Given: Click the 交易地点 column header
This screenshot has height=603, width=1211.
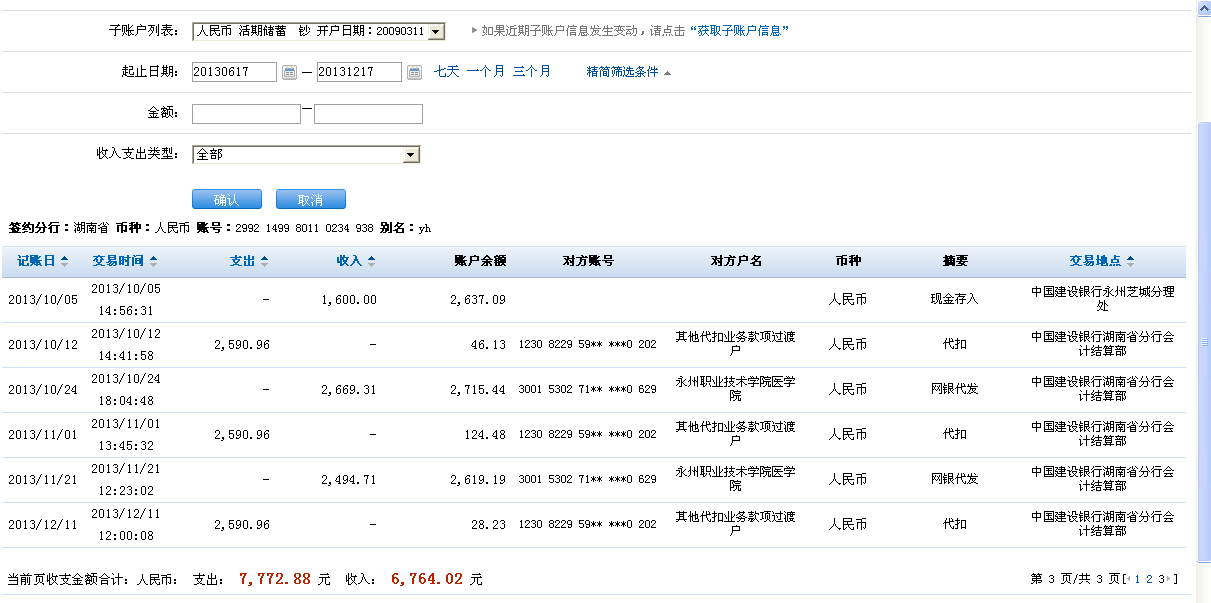Looking at the screenshot, I should tap(1095, 261).
